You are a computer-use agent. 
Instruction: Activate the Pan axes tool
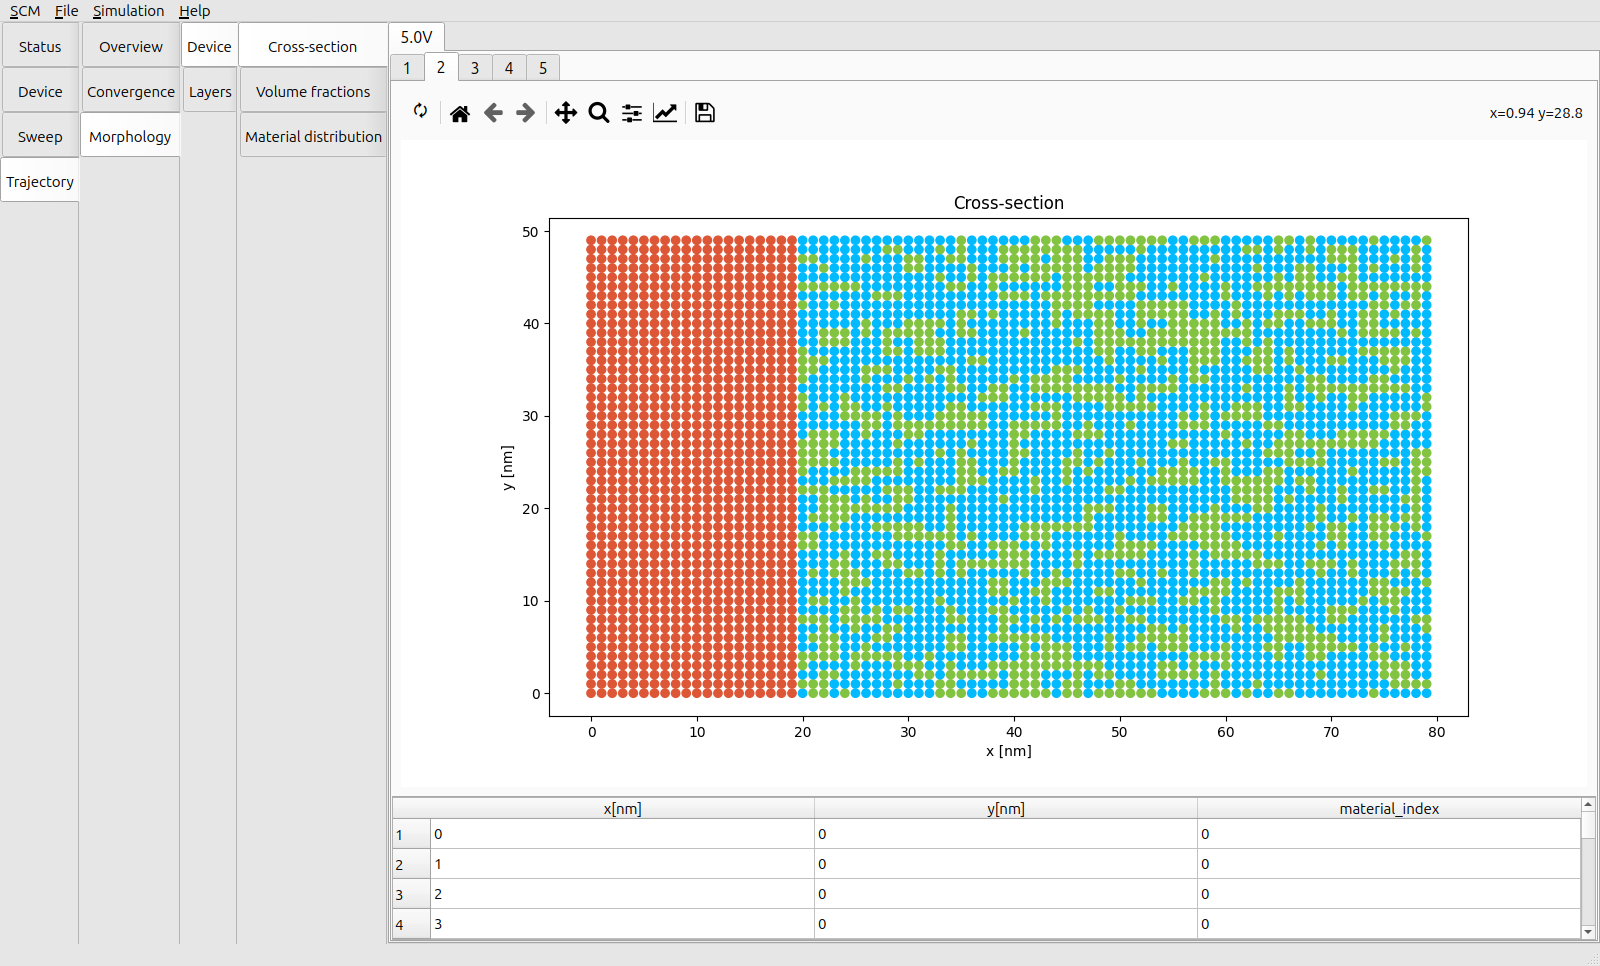click(x=566, y=113)
